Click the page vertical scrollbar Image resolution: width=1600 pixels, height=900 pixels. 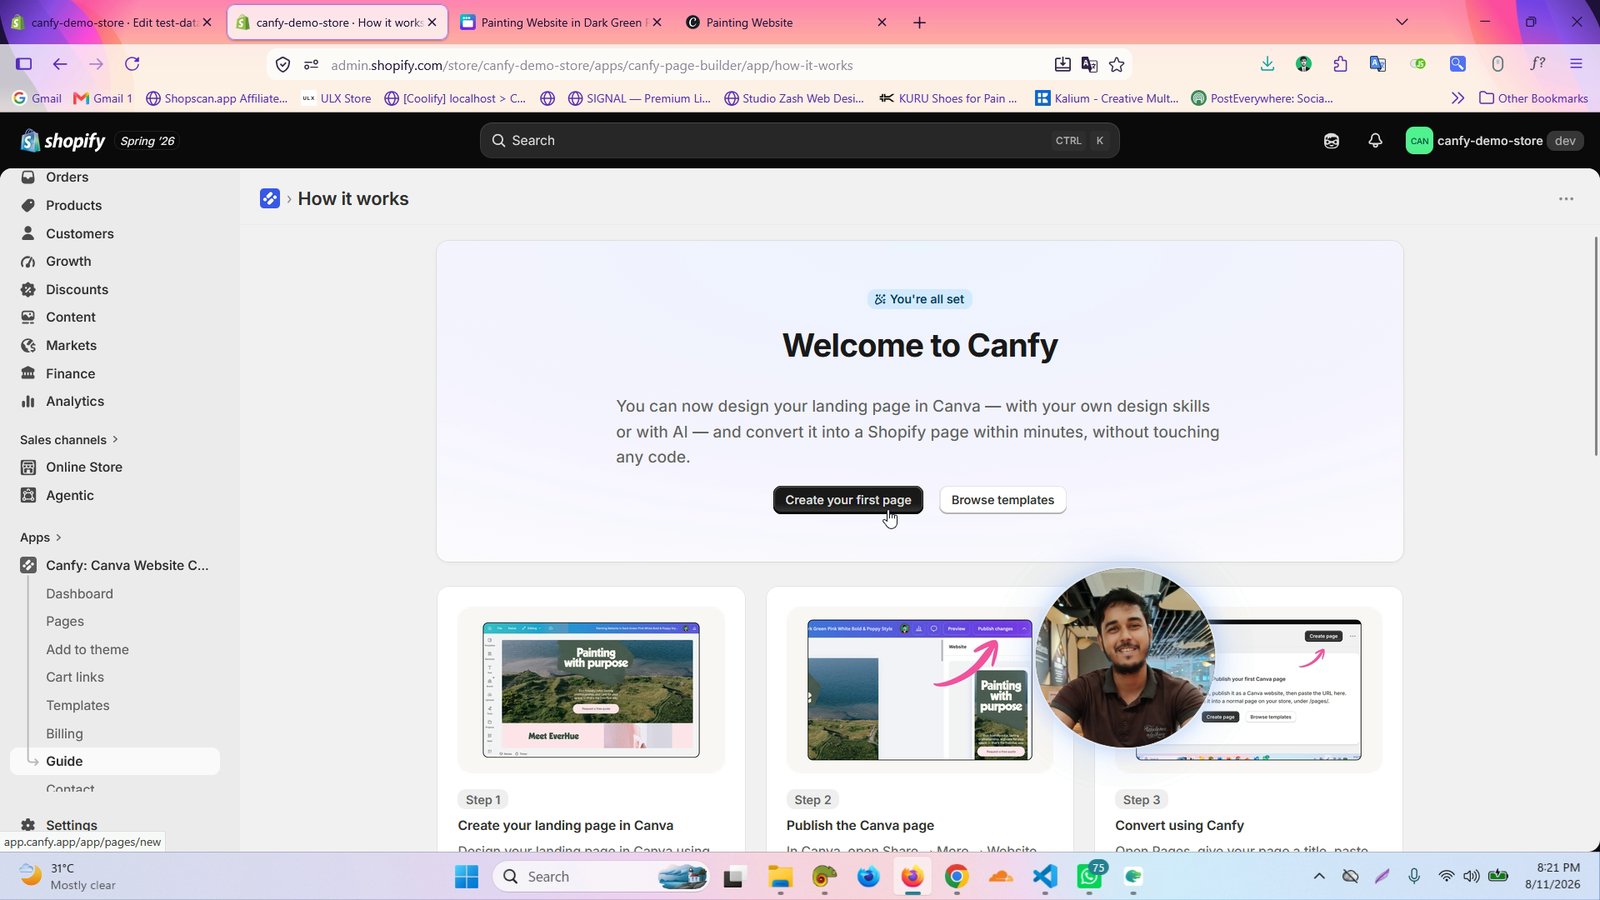coord(1596,346)
